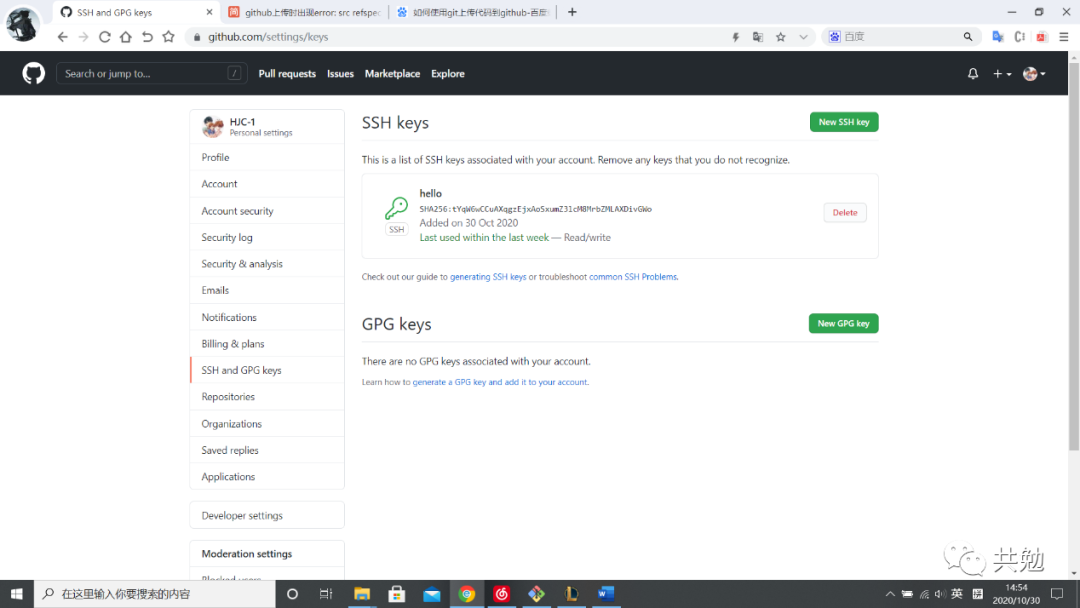Screen dimensions: 1080x608
Task: Open Issues in top navigation
Action: 340,74
